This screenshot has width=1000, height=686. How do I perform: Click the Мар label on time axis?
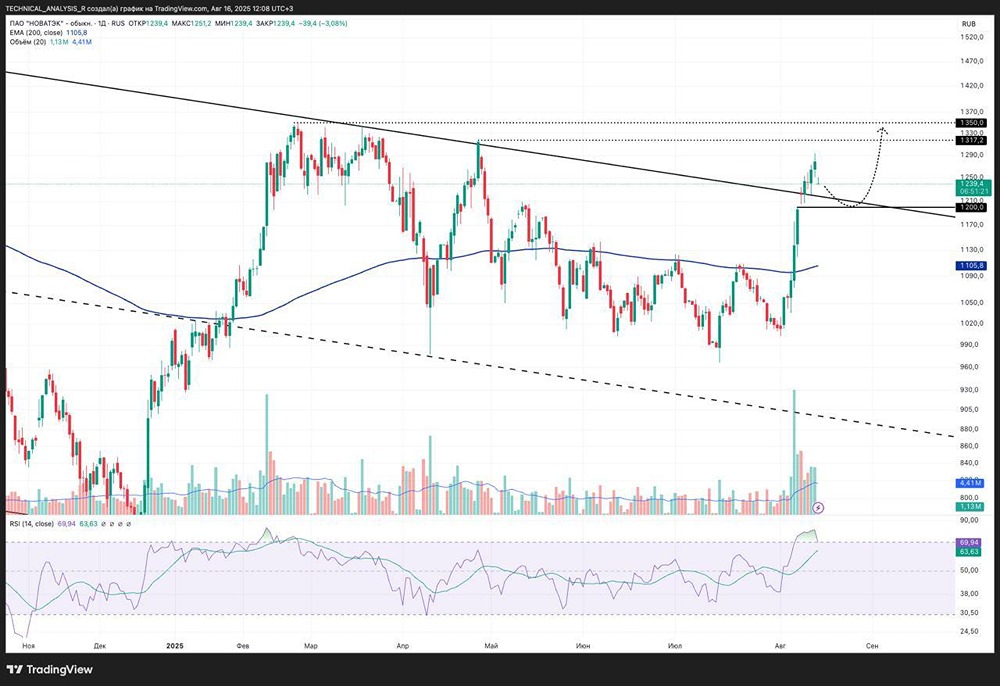coord(311,646)
